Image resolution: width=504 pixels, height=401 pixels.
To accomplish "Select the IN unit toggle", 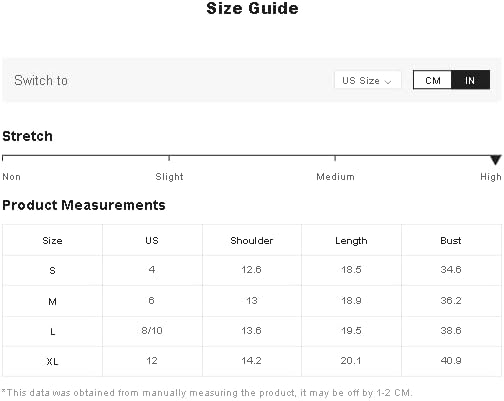I will (x=470, y=80).
